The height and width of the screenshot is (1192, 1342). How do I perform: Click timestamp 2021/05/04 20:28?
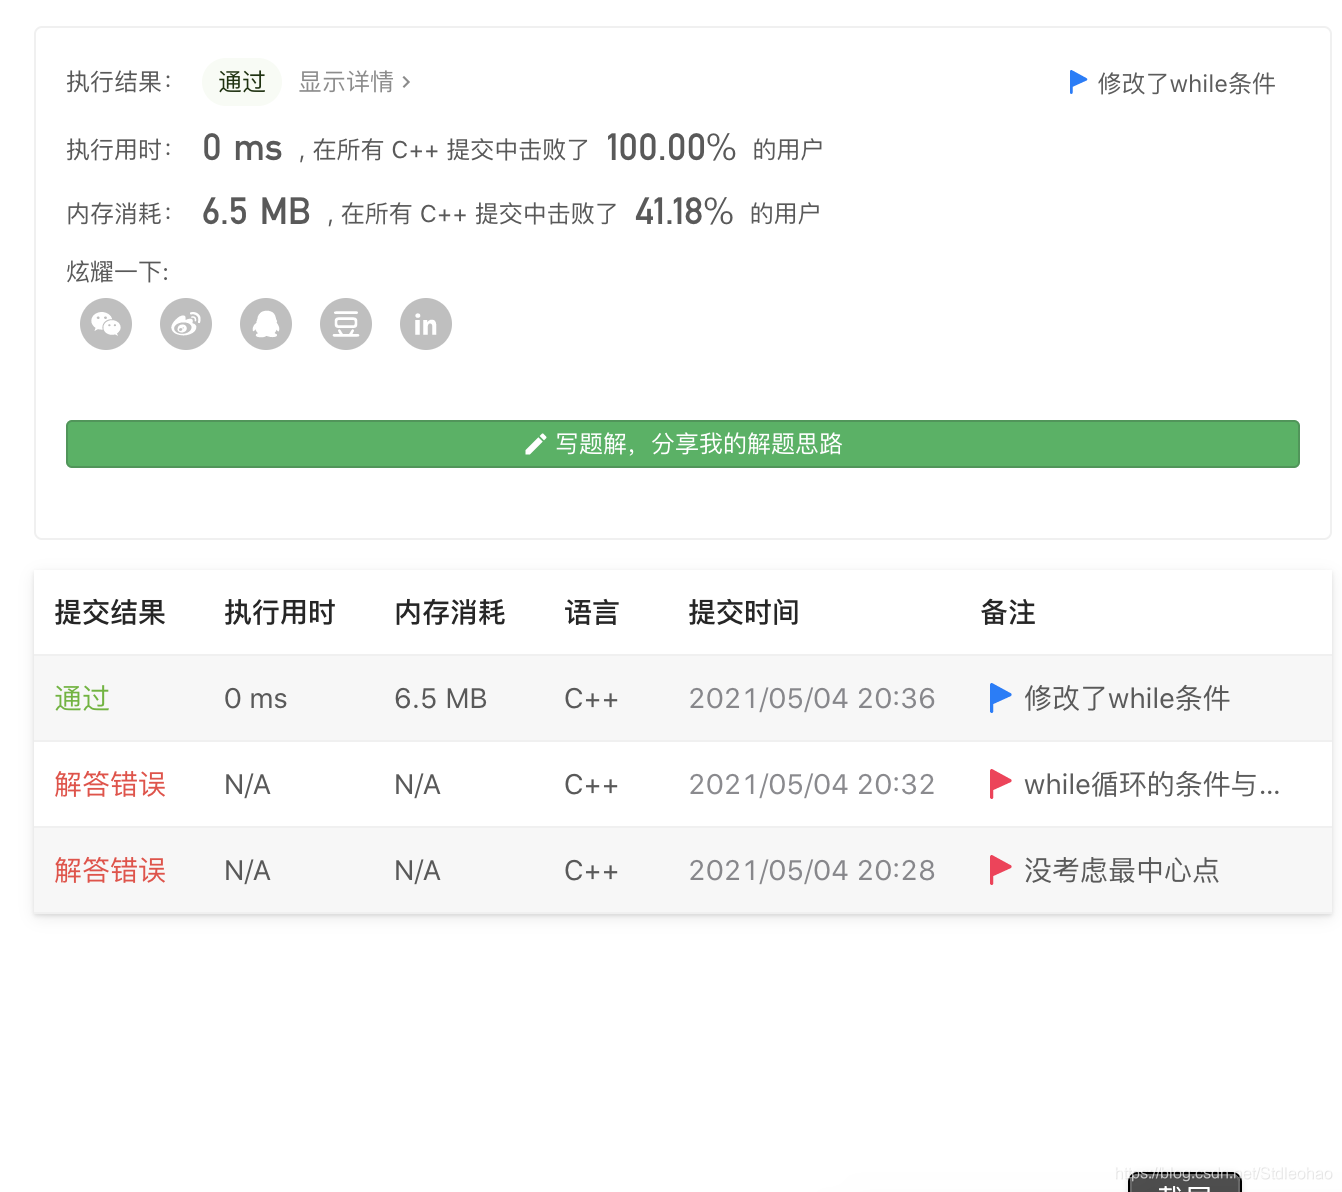click(812, 870)
